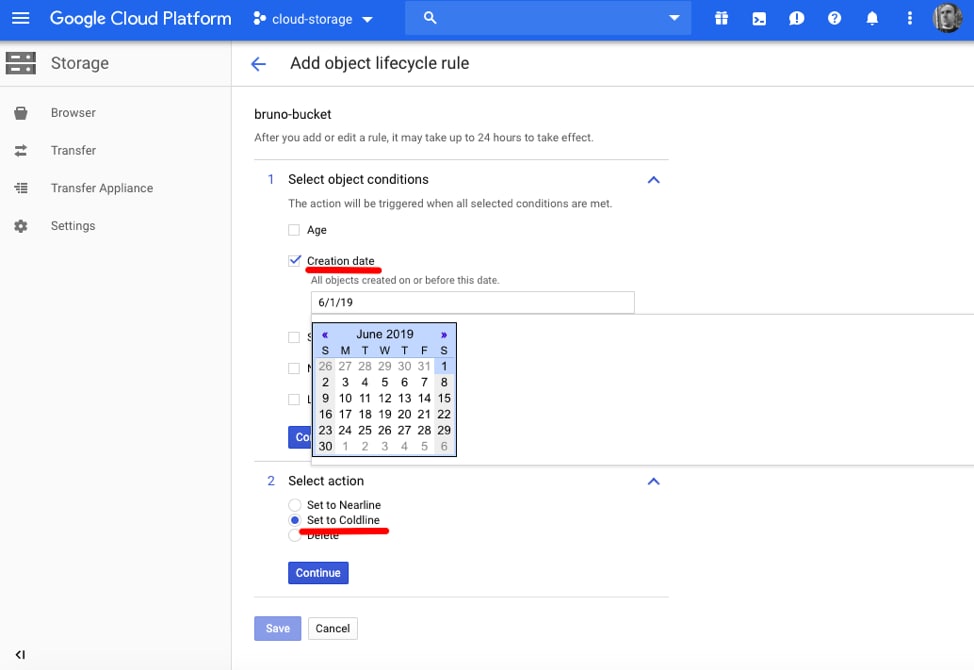This screenshot has width=974, height=670.
Task: Enable the Age condition checkbox
Action: pyautogui.click(x=294, y=230)
